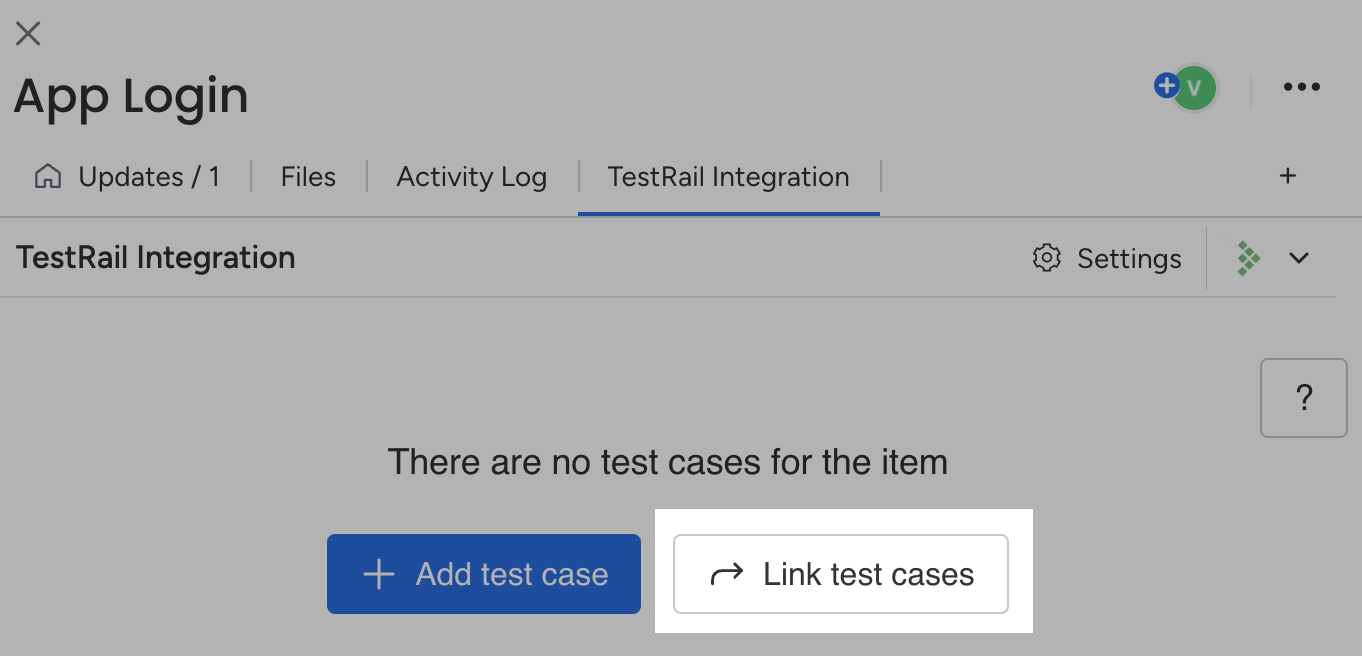This screenshot has height=656, width=1362.
Task: Click the blue plus invite subscriber icon
Action: [x=1166, y=85]
